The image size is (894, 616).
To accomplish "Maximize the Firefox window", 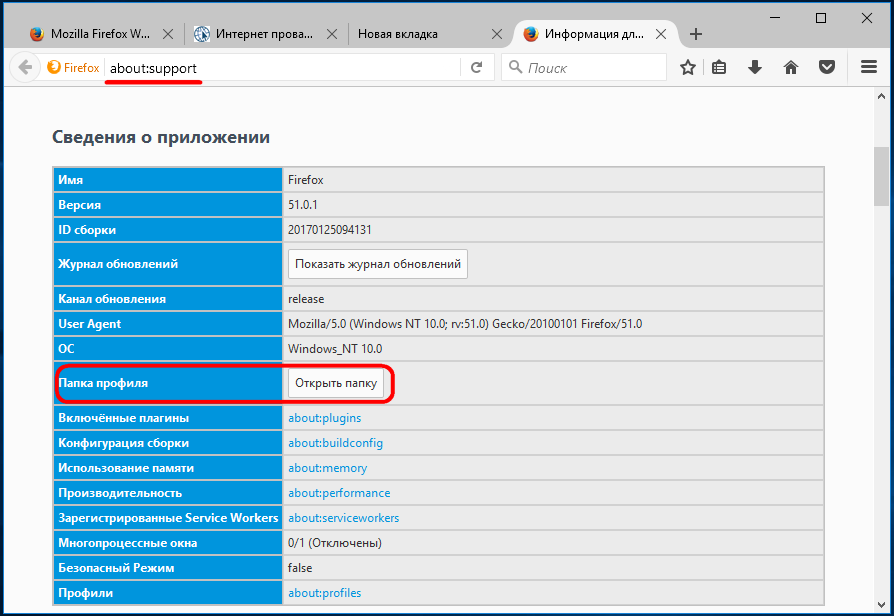I will (x=820, y=18).
